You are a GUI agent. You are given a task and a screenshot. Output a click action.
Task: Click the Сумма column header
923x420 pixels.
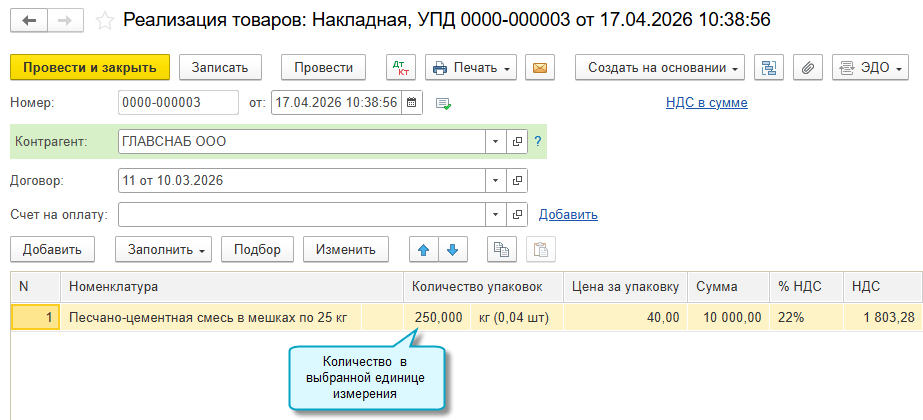pyautogui.click(x=729, y=287)
